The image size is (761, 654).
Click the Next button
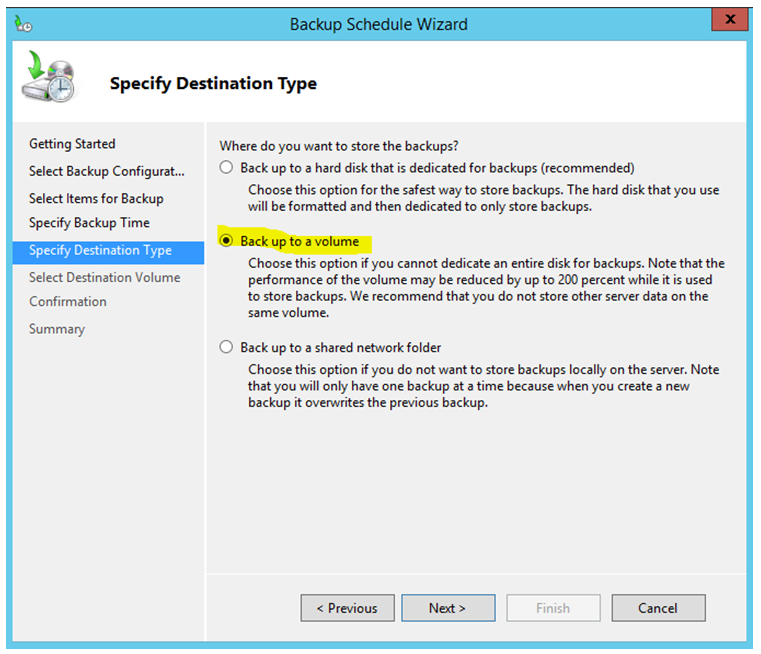coord(448,608)
